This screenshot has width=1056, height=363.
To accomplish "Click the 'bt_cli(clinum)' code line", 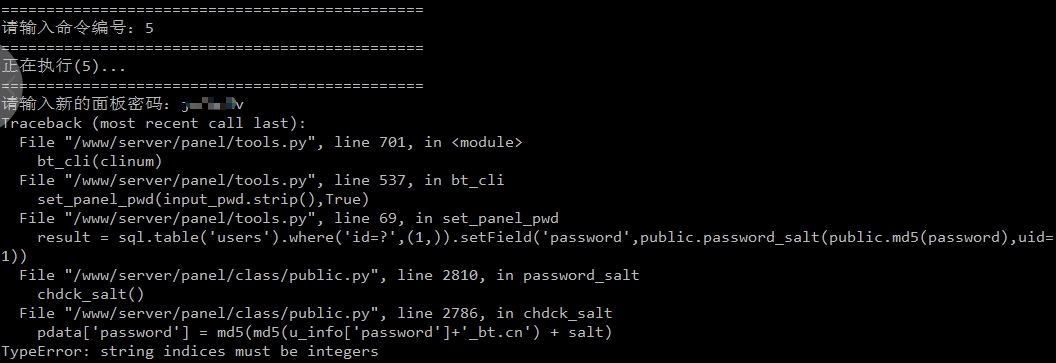I will [100, 161].
